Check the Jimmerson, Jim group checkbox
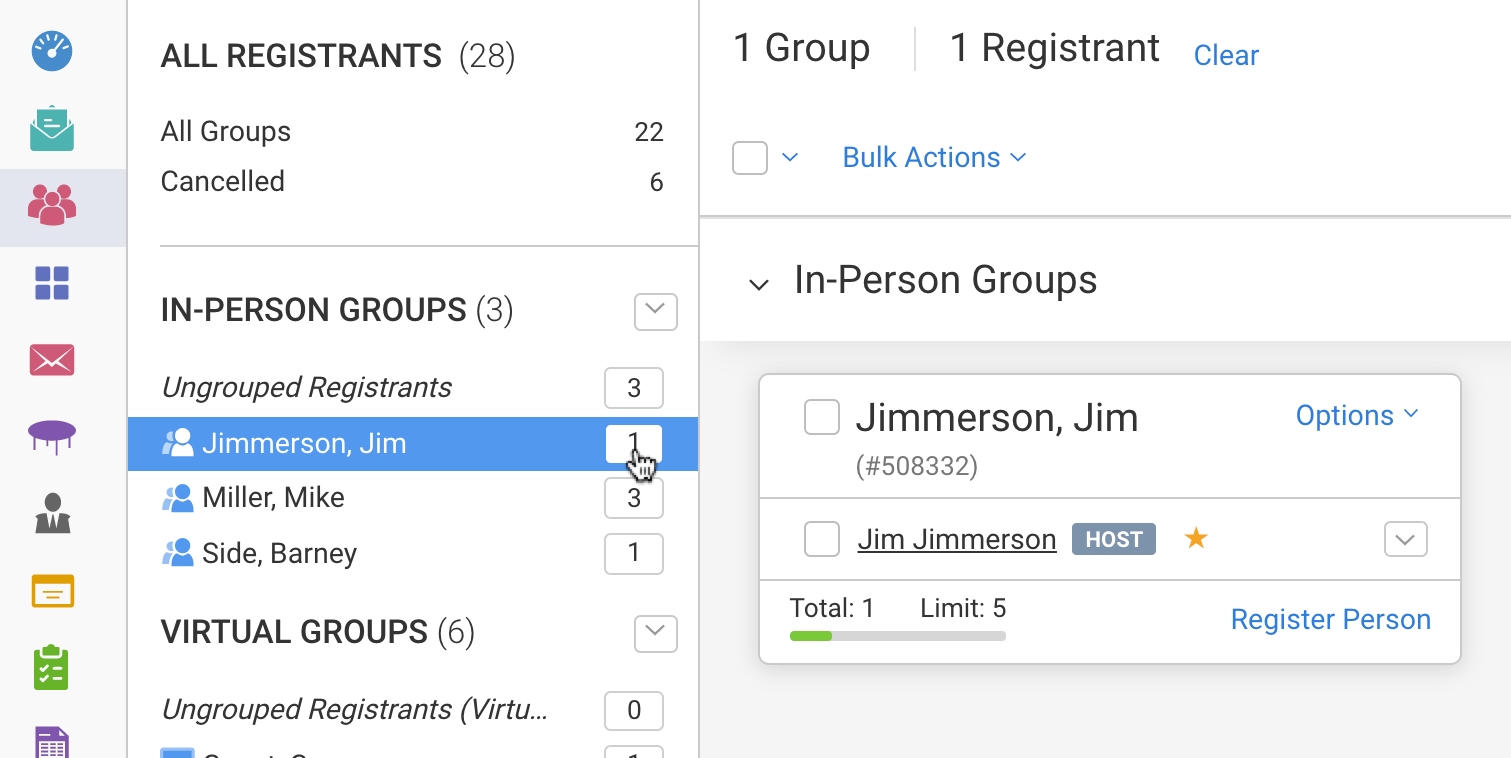The height and width of the screenshot is (758, 1511). (822, 418)
